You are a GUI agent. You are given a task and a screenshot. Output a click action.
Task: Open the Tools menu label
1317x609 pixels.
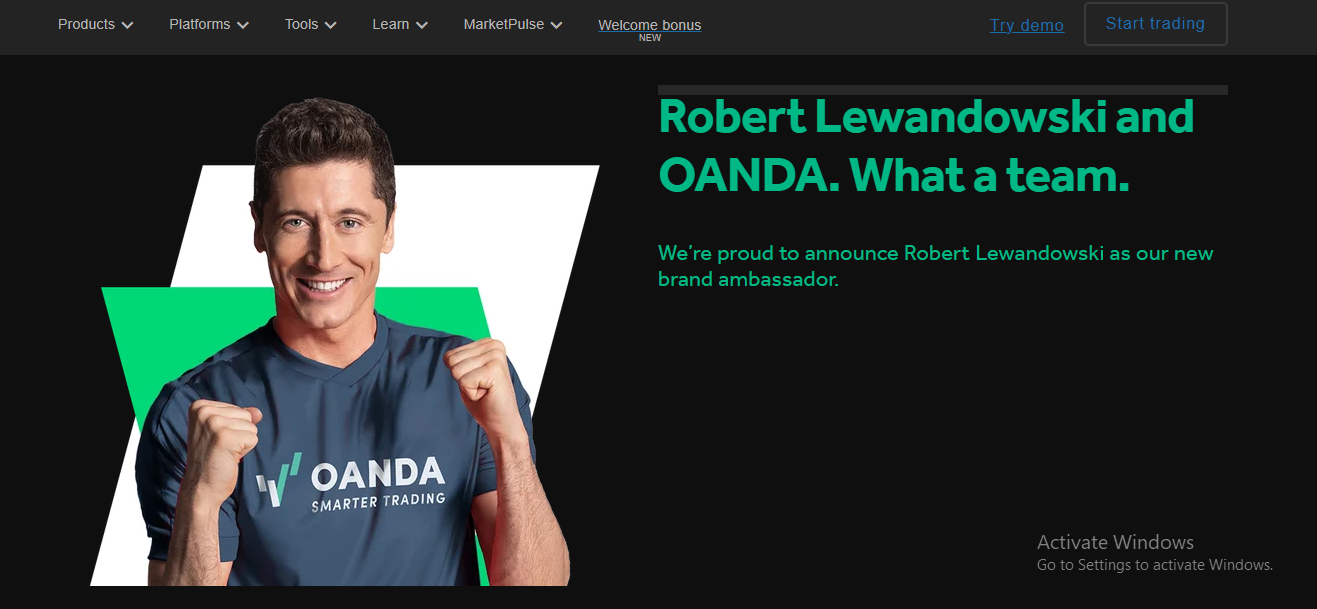301,24
